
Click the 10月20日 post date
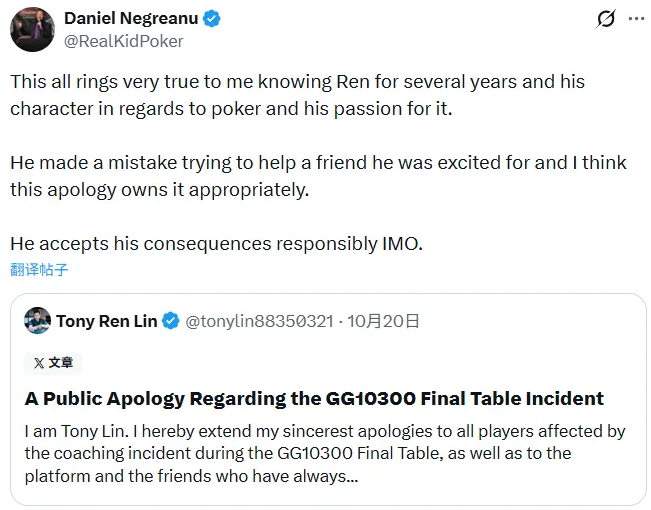(x=383, y=321)
